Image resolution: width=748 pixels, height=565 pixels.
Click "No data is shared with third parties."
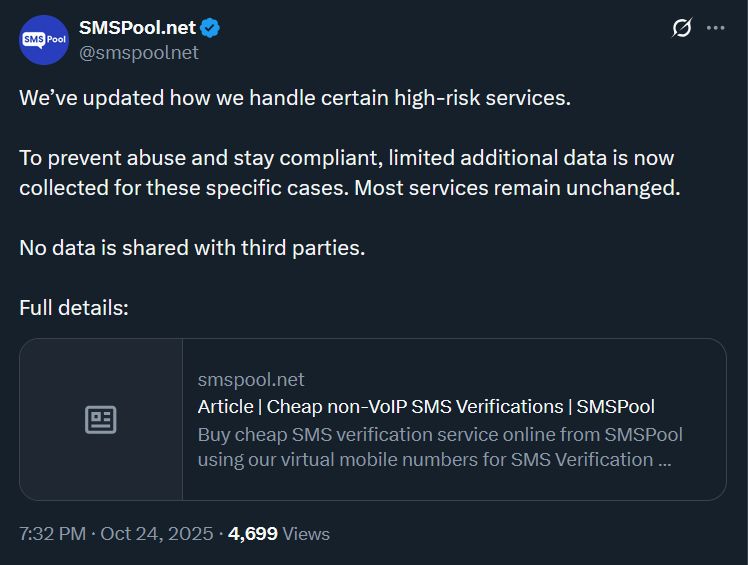(x=192, y=247)
